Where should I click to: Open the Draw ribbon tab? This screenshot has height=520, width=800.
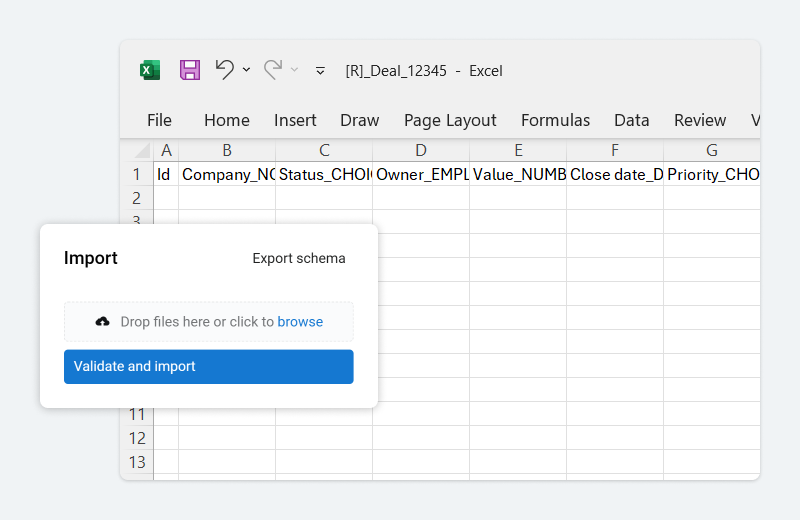pyautogui.click(x=360, y=120)
